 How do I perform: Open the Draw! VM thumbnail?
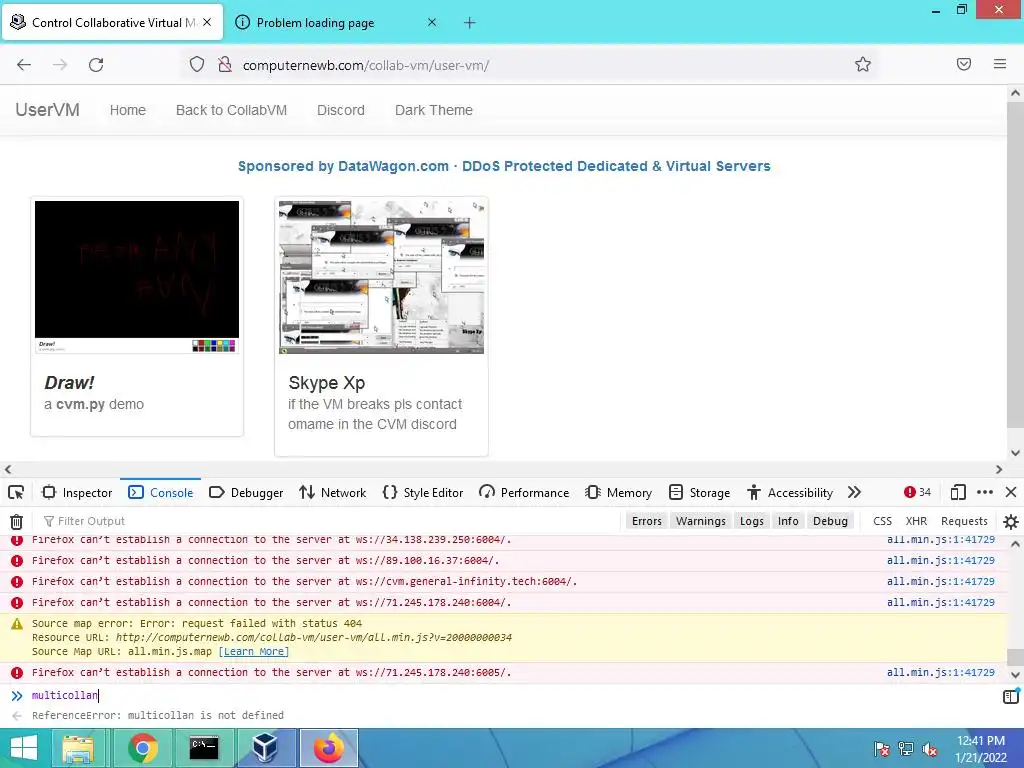coord(136,277)
